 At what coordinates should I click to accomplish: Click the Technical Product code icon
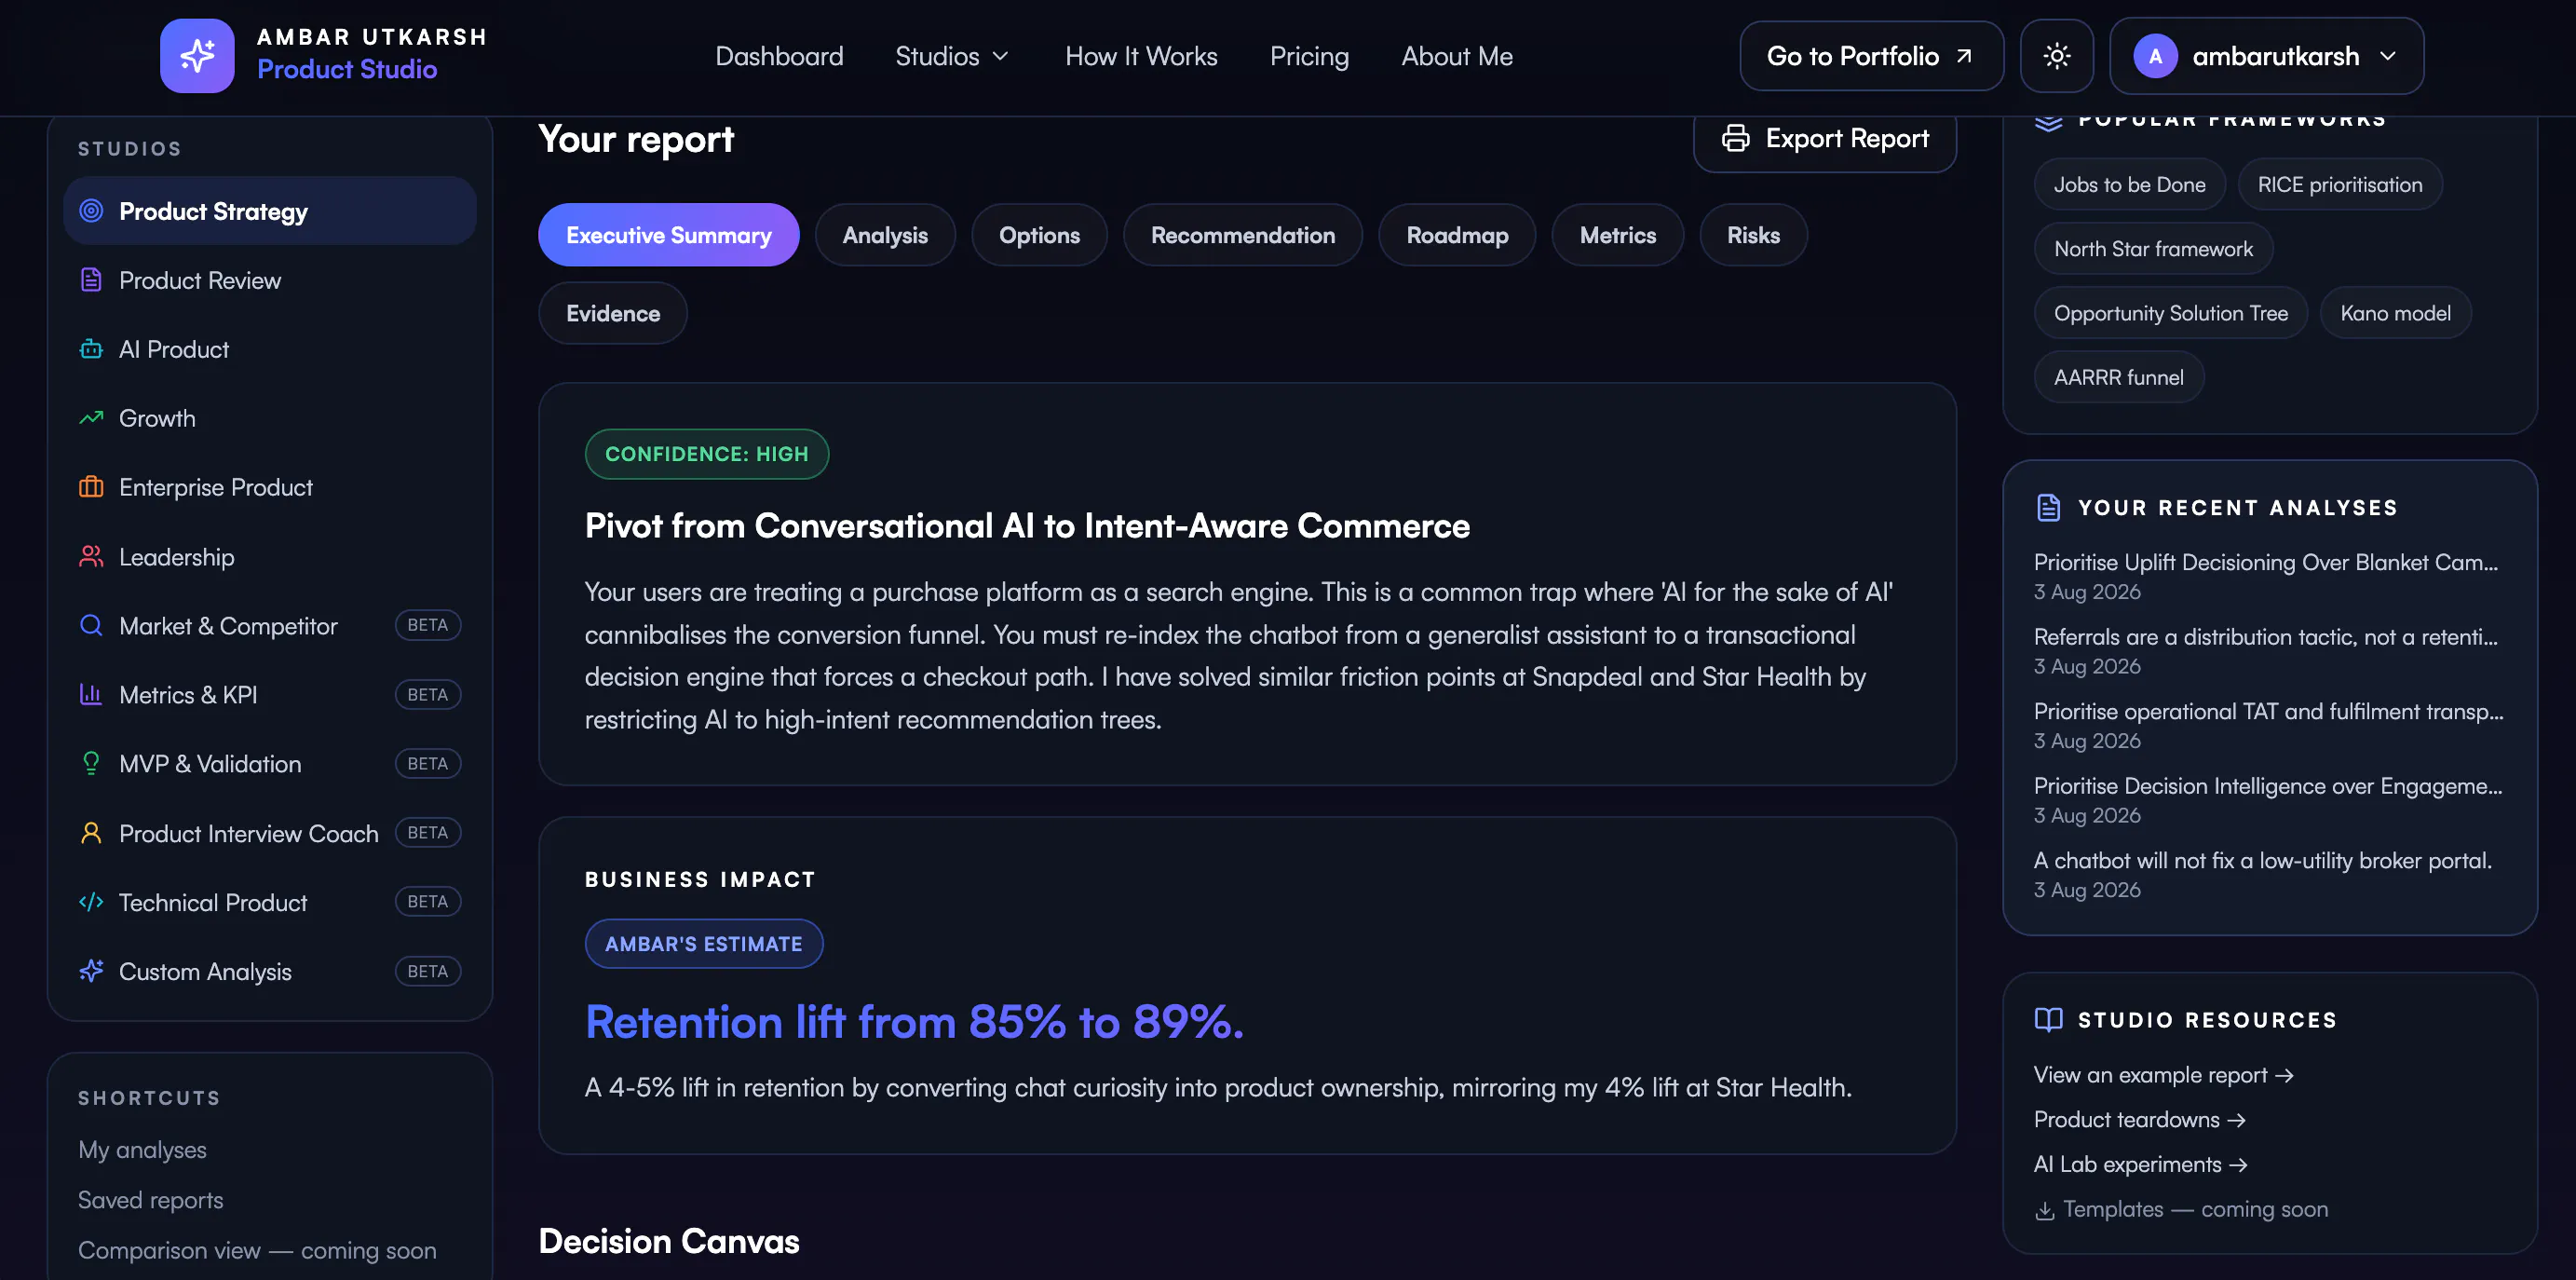click(91, 902)
